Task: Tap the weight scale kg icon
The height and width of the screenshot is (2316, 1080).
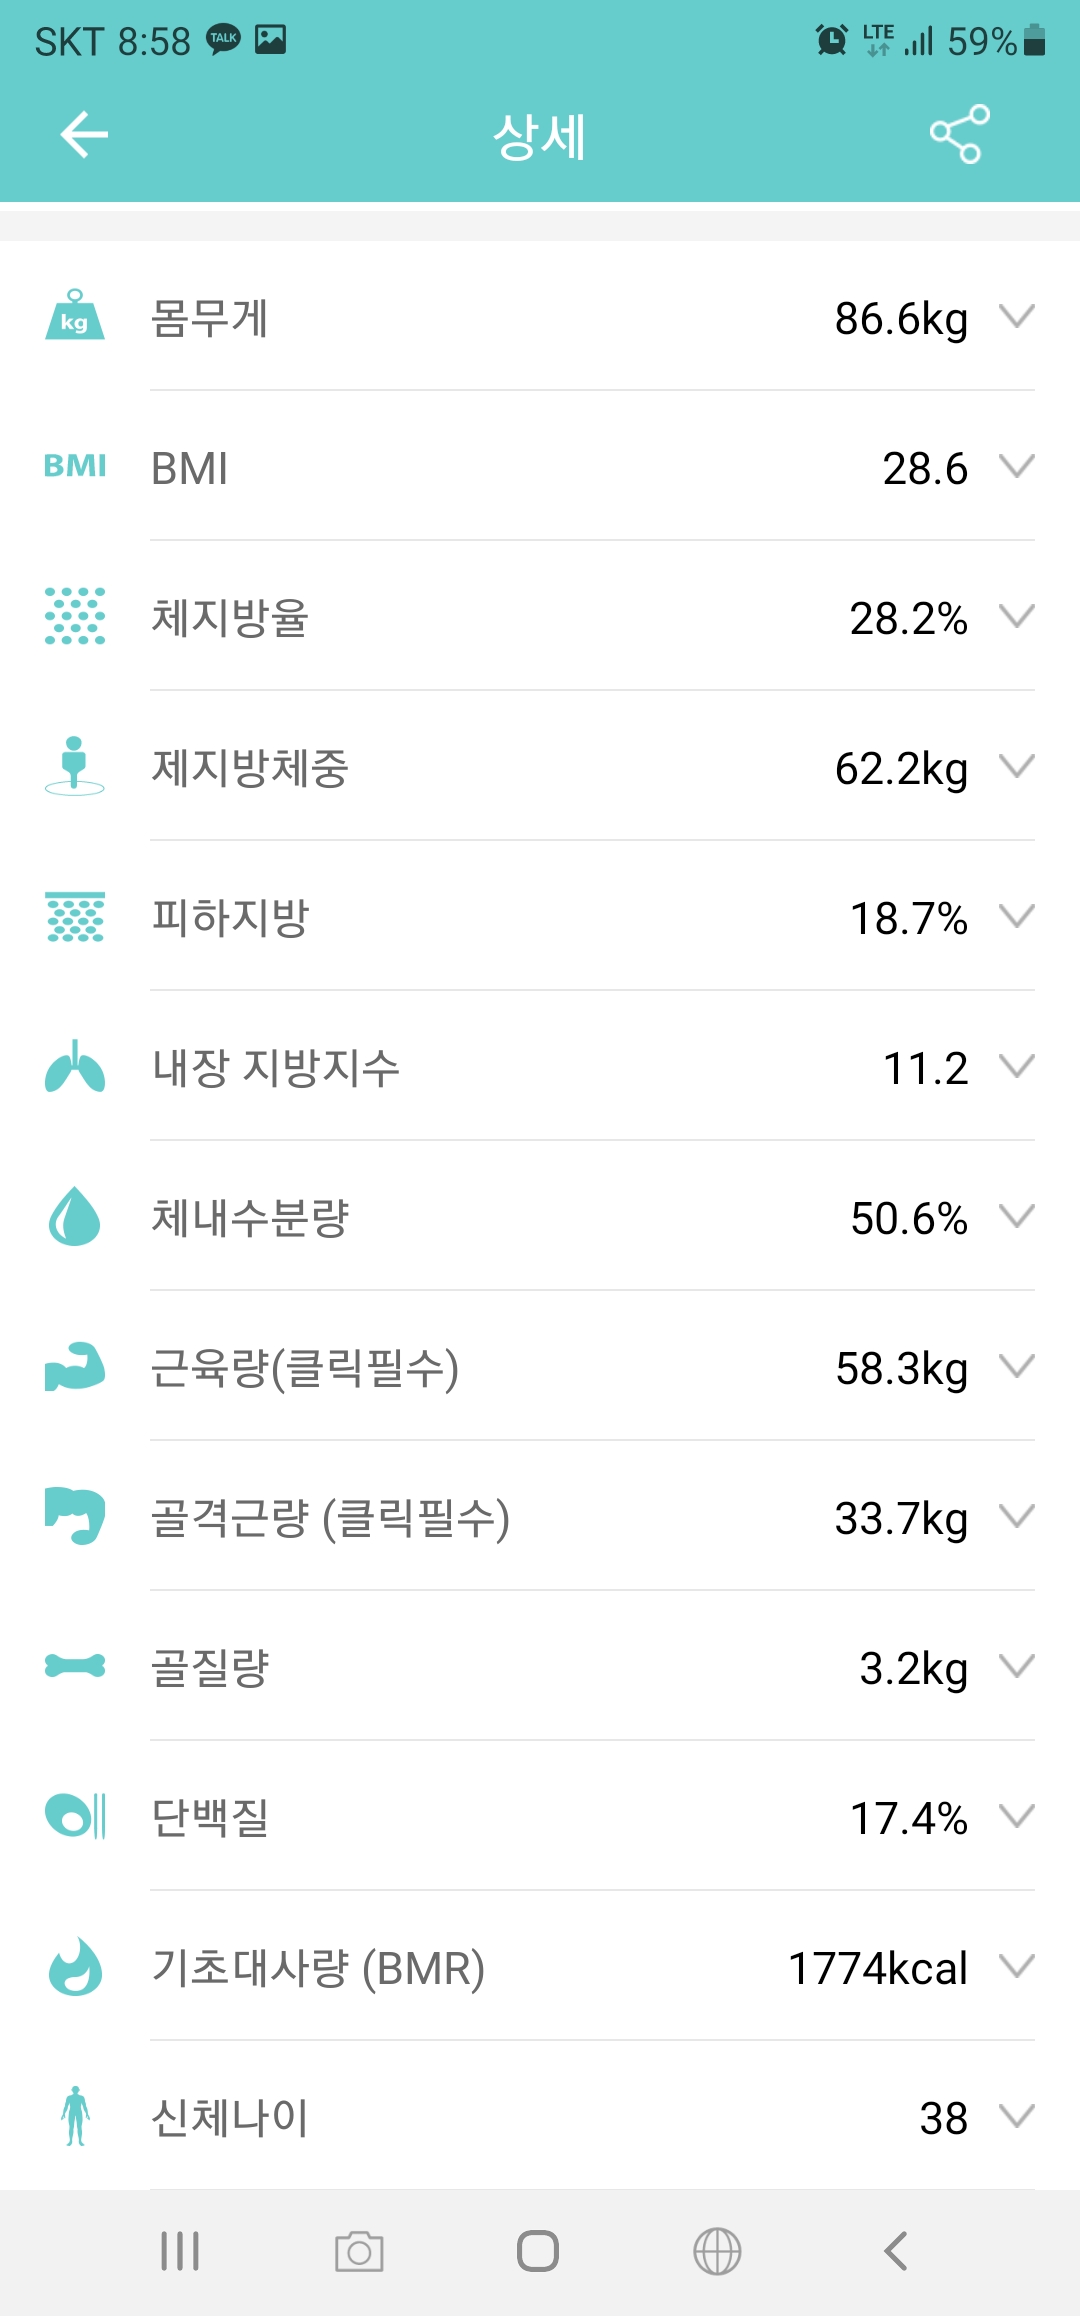Action: pos(75,316)
